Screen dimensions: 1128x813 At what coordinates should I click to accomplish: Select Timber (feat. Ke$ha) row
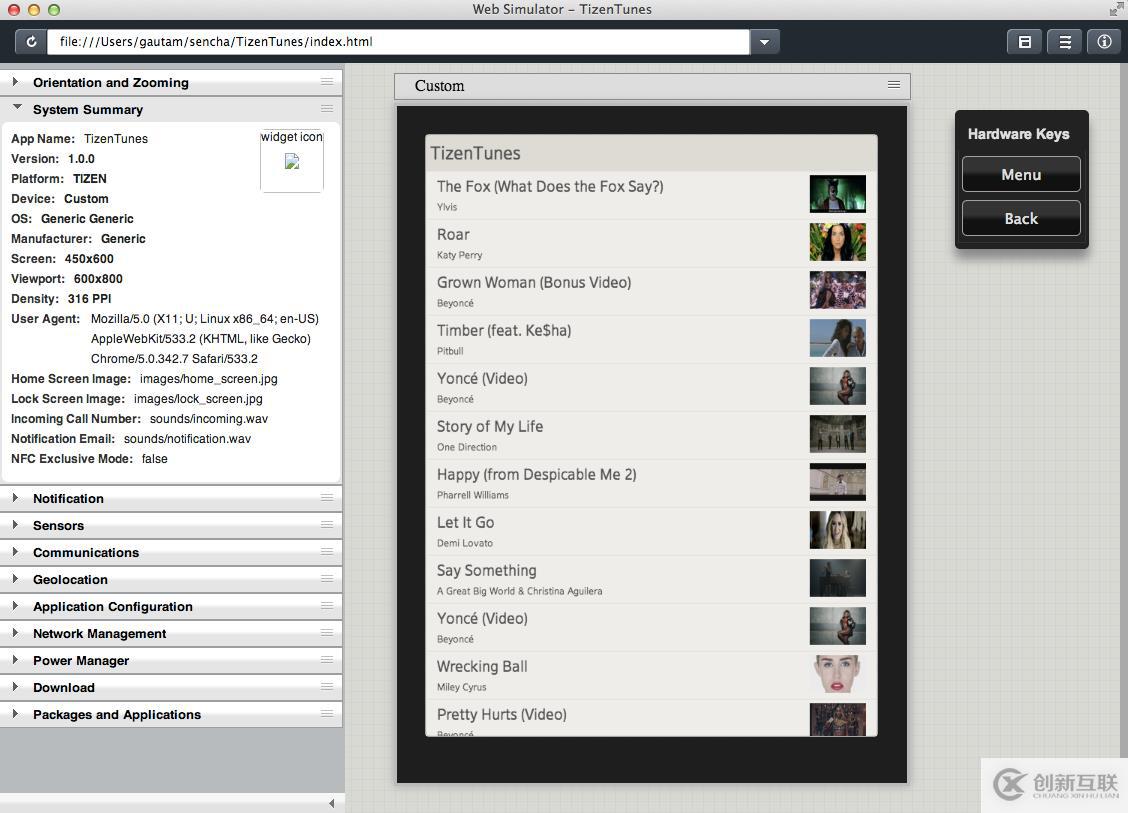point(651,340)
